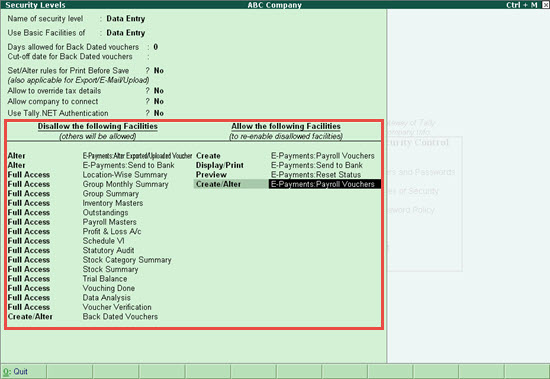Click the highlighted E-Payments:Payroll Vouchers field
Screen dimensions: 550x379
[x=325, y=184]
